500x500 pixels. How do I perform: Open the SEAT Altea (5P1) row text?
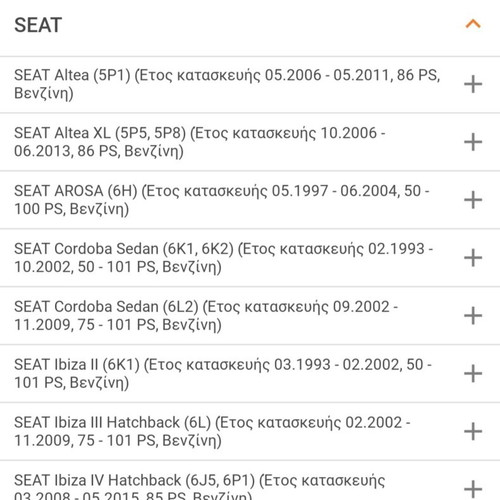pyautogui.click(x=227, y=84)
